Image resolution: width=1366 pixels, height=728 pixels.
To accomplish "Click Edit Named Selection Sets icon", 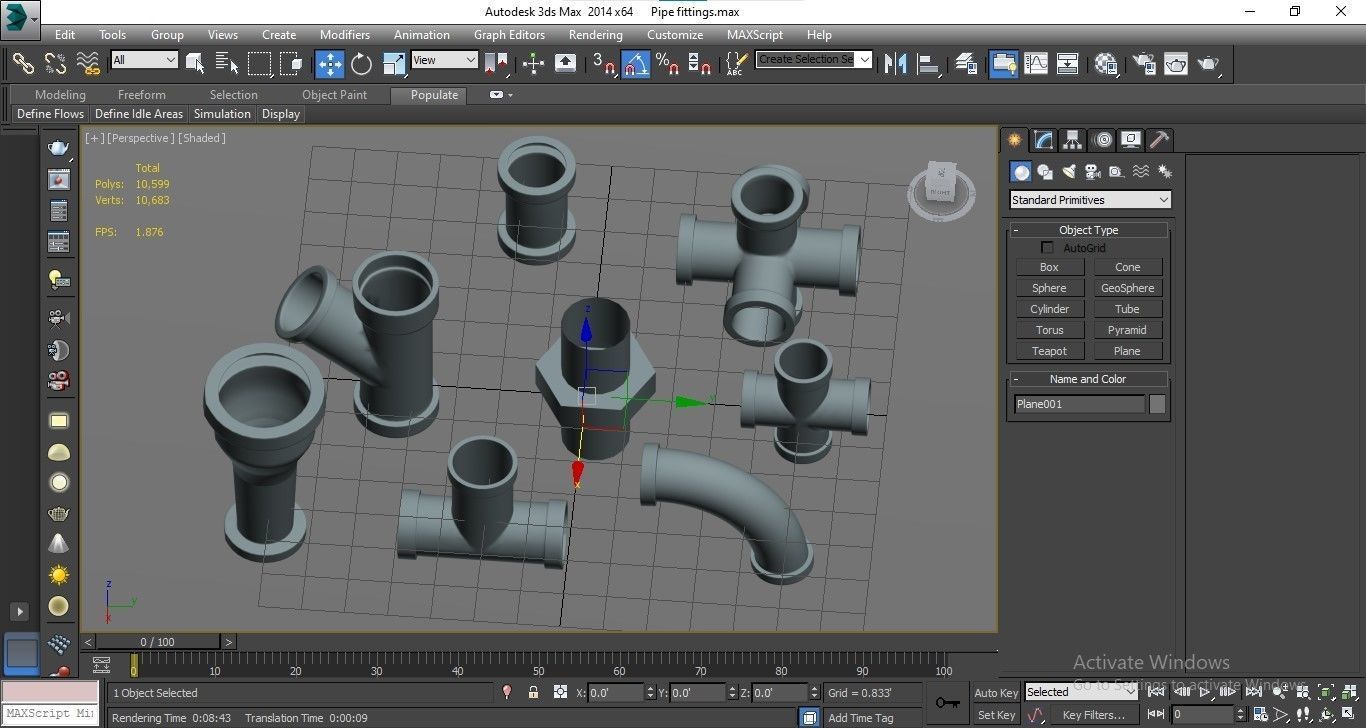I will [736, 63].
